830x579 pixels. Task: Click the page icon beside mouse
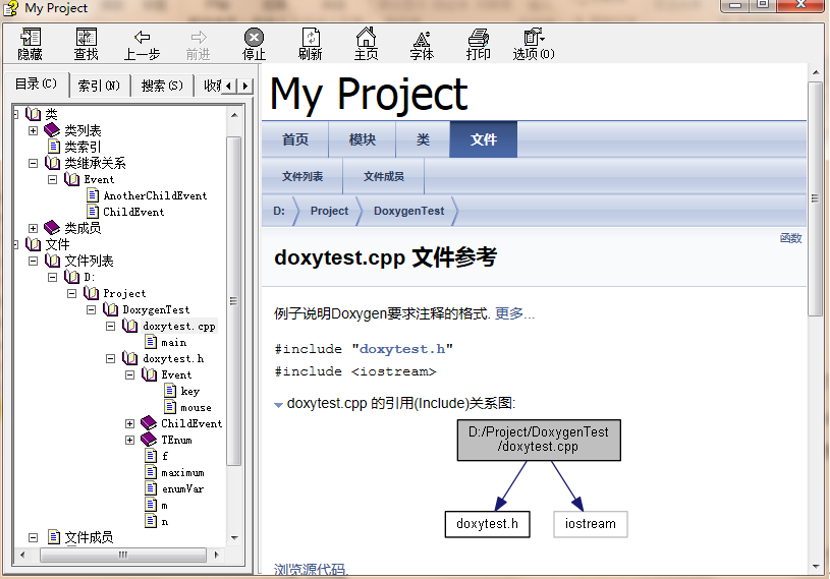[x=170, y=407]
